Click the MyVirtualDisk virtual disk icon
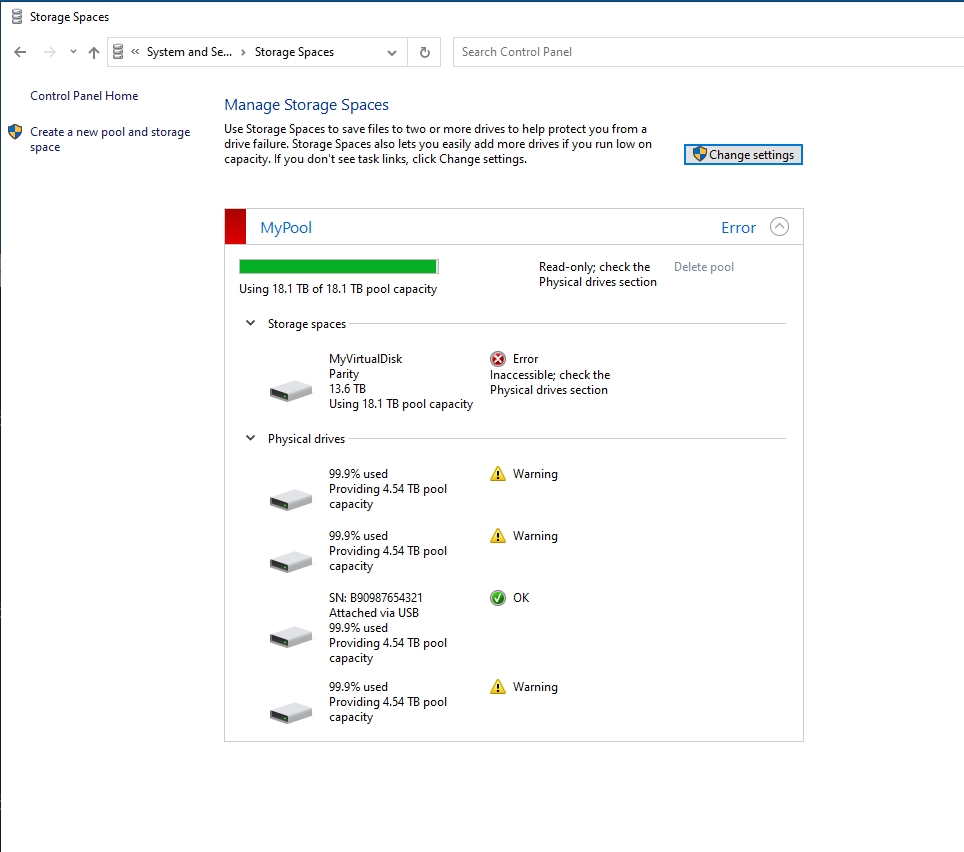The image size is (964, 852). (x=290, y=390)
